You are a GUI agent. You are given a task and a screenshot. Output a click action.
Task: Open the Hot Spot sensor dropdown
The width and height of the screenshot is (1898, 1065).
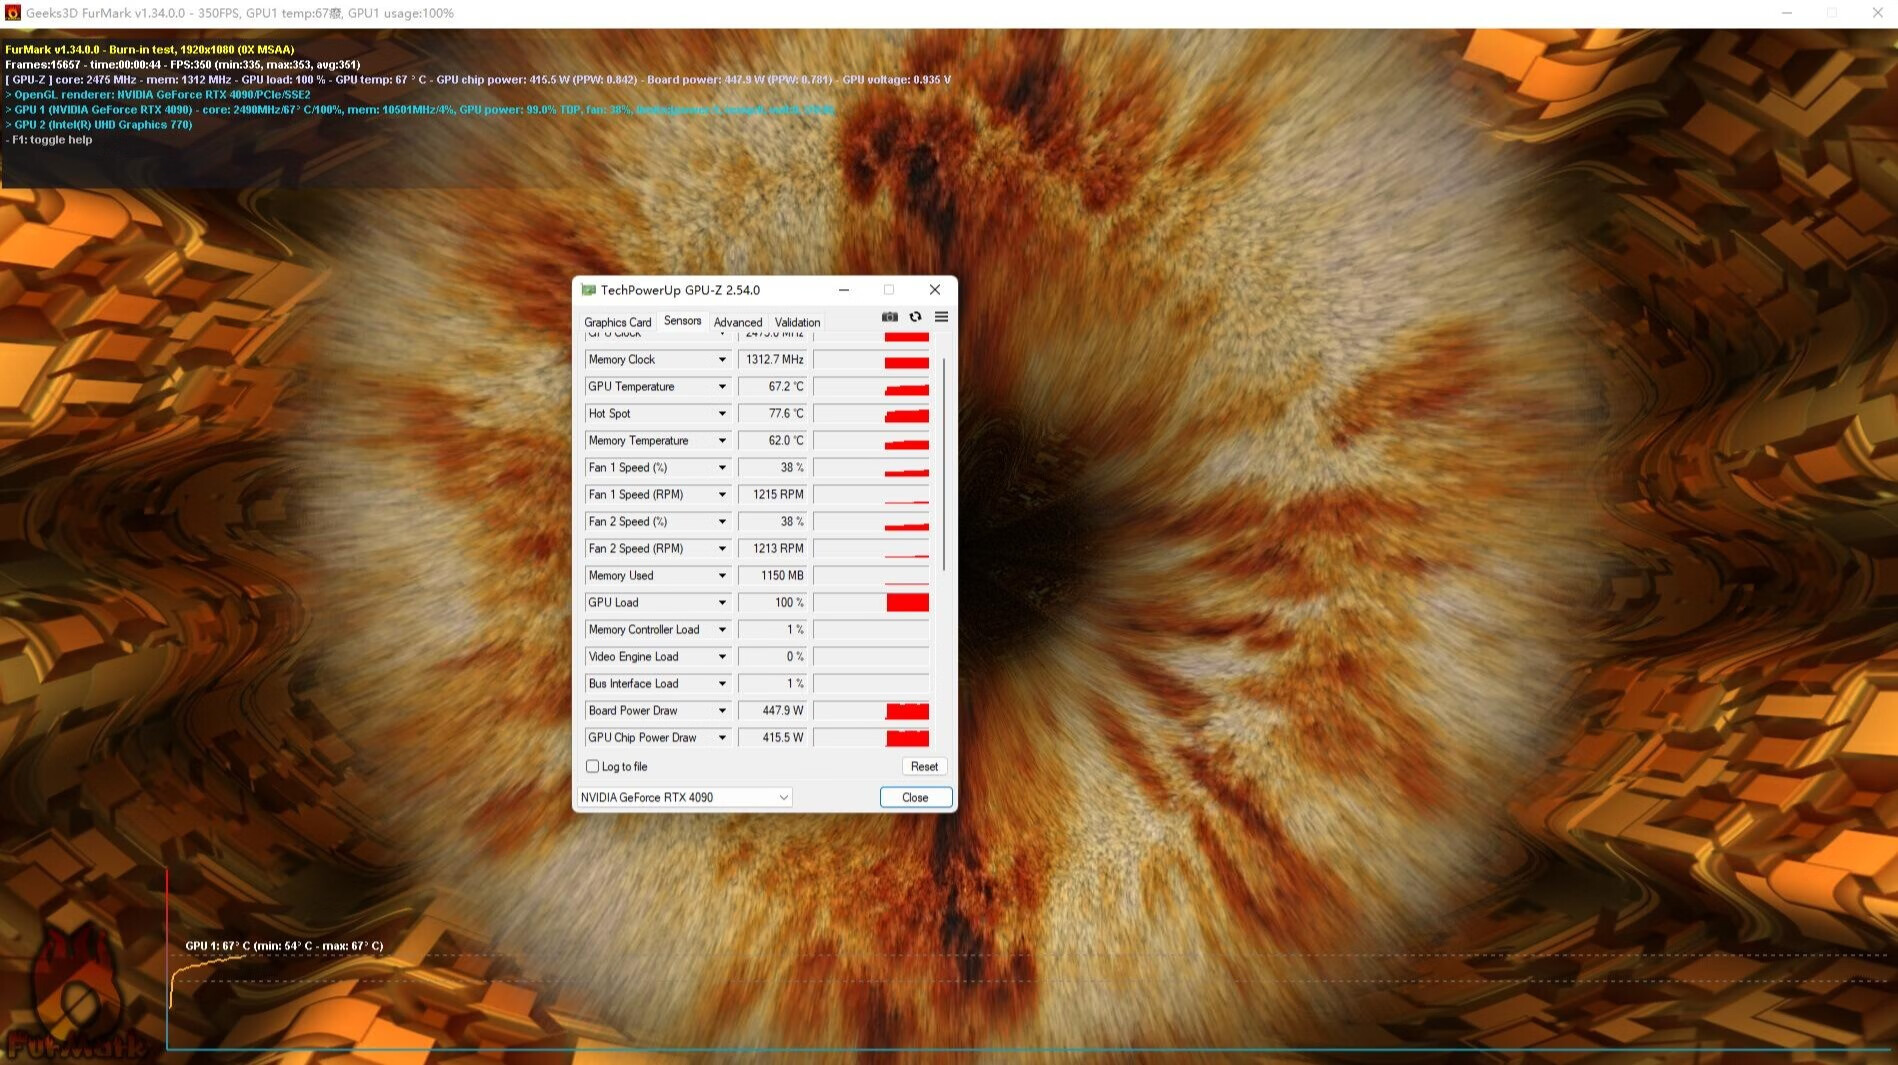(722, 414)
